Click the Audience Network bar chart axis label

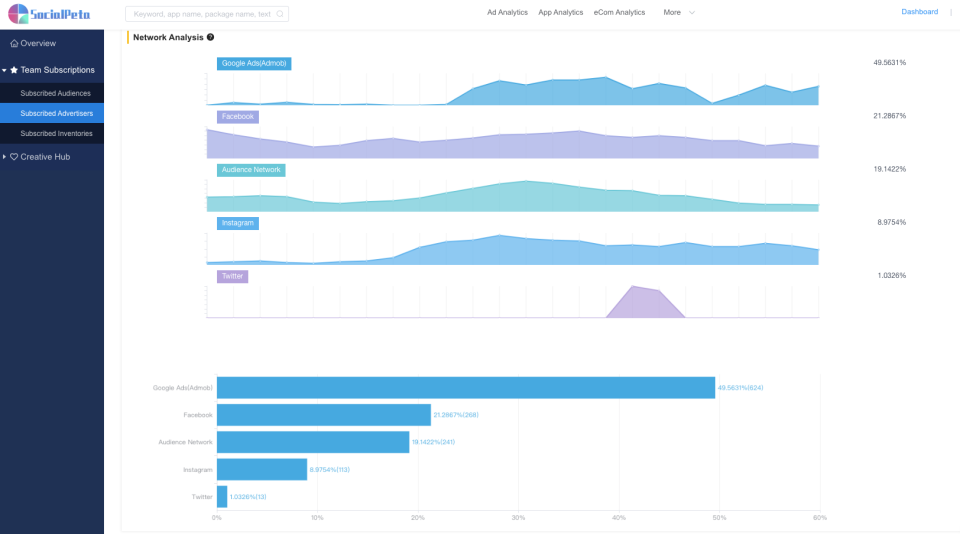tap(185, 442)
